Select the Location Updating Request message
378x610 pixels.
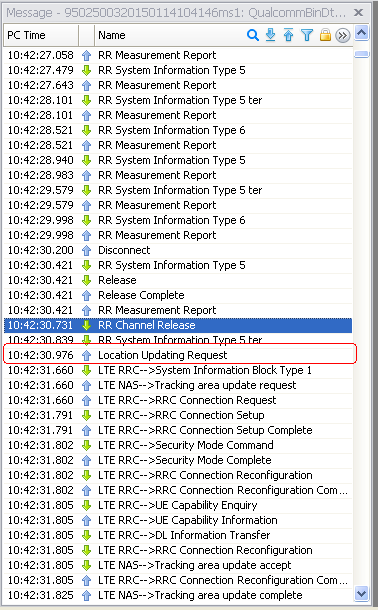point(178,355)
